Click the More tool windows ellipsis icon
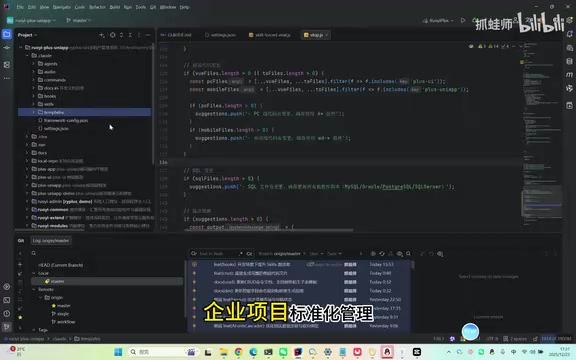The image size is (576, 360). coord(7,78)
